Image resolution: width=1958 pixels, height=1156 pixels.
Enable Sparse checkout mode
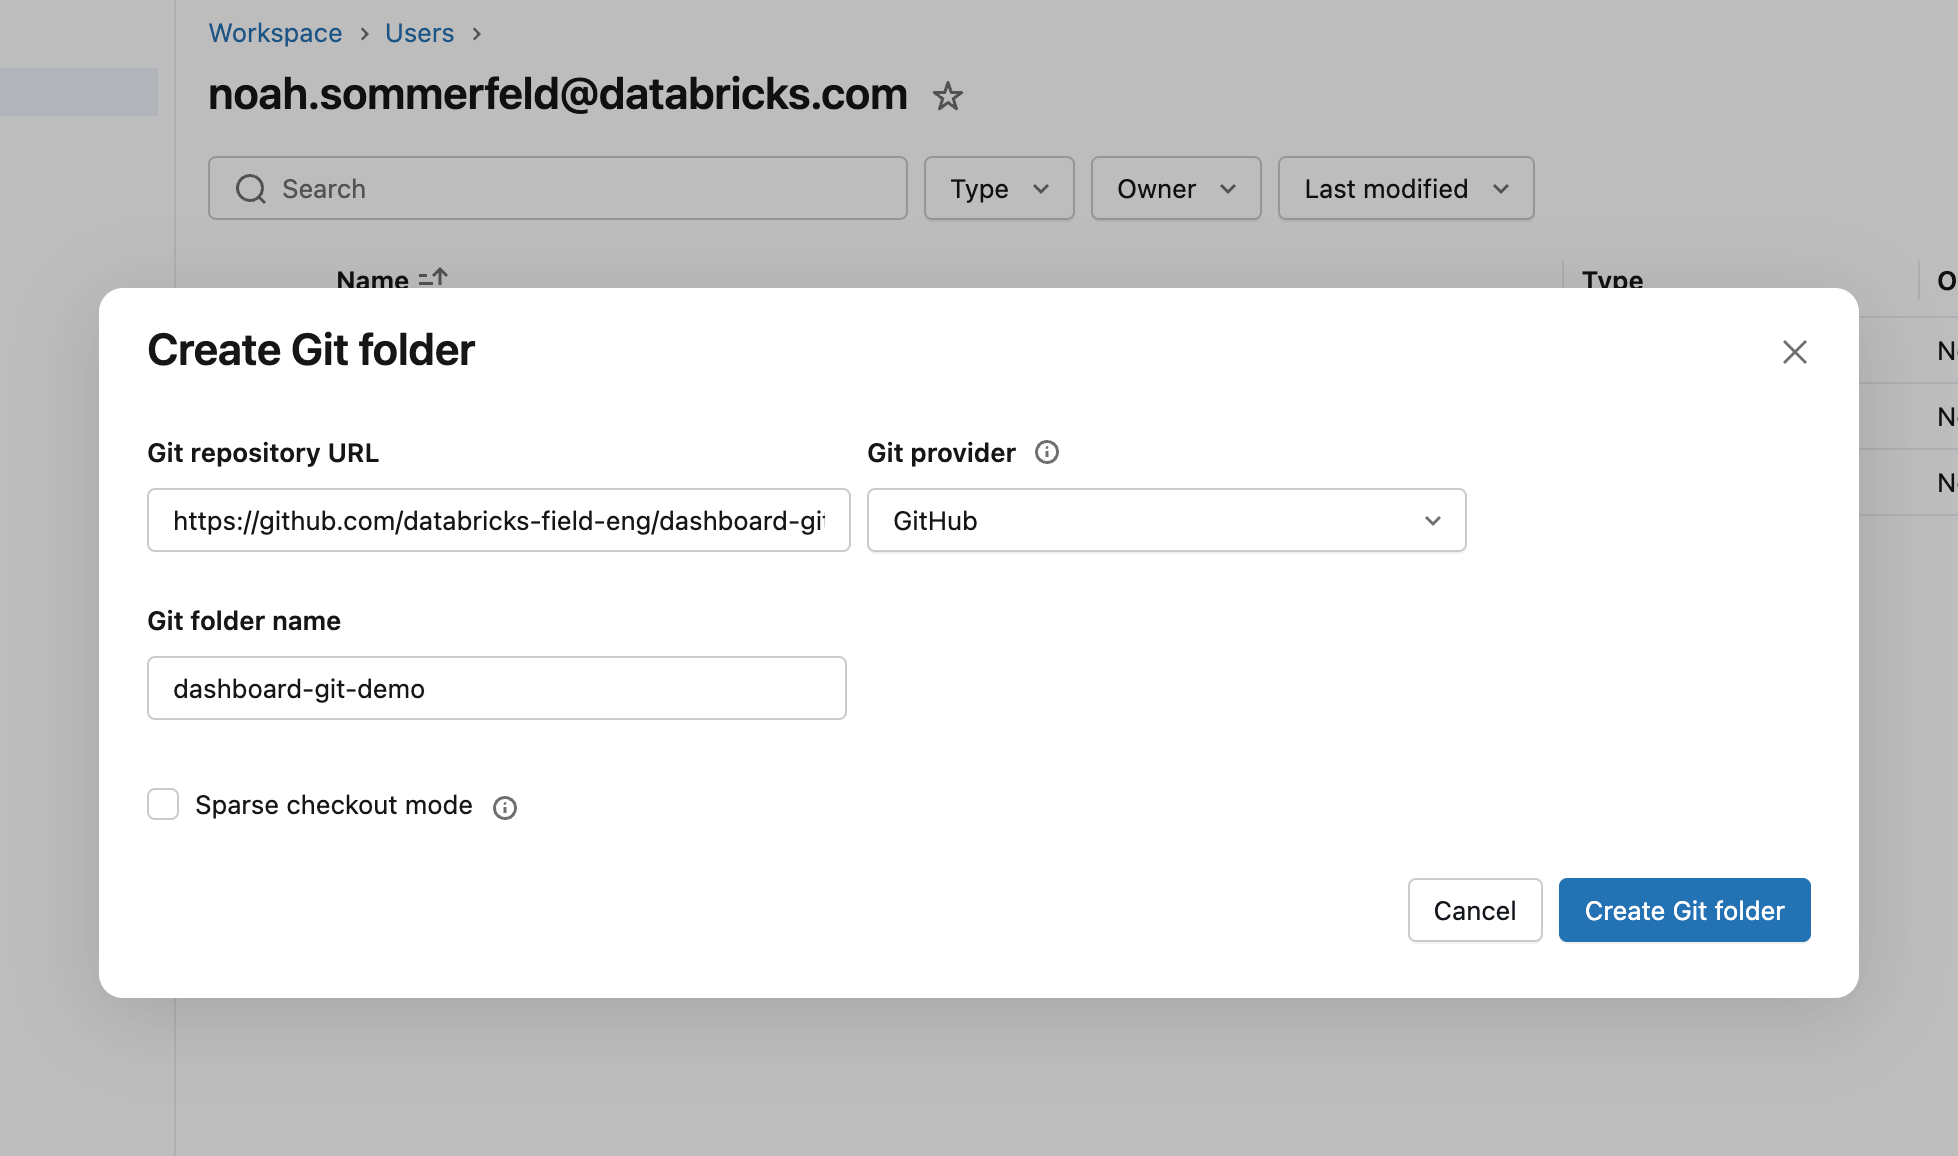pos(162,804)
